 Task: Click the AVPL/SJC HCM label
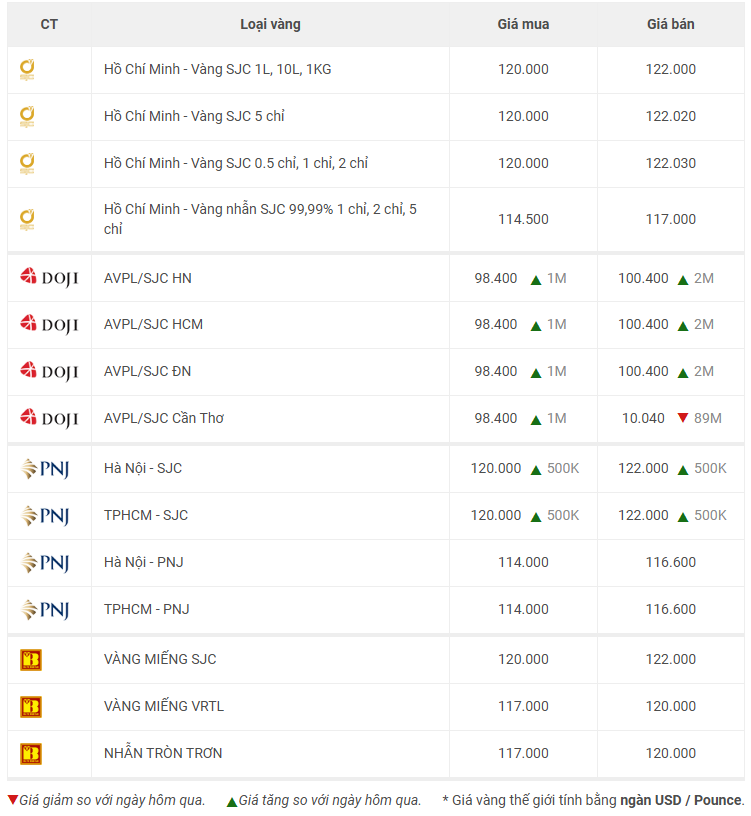pos(154,324)
